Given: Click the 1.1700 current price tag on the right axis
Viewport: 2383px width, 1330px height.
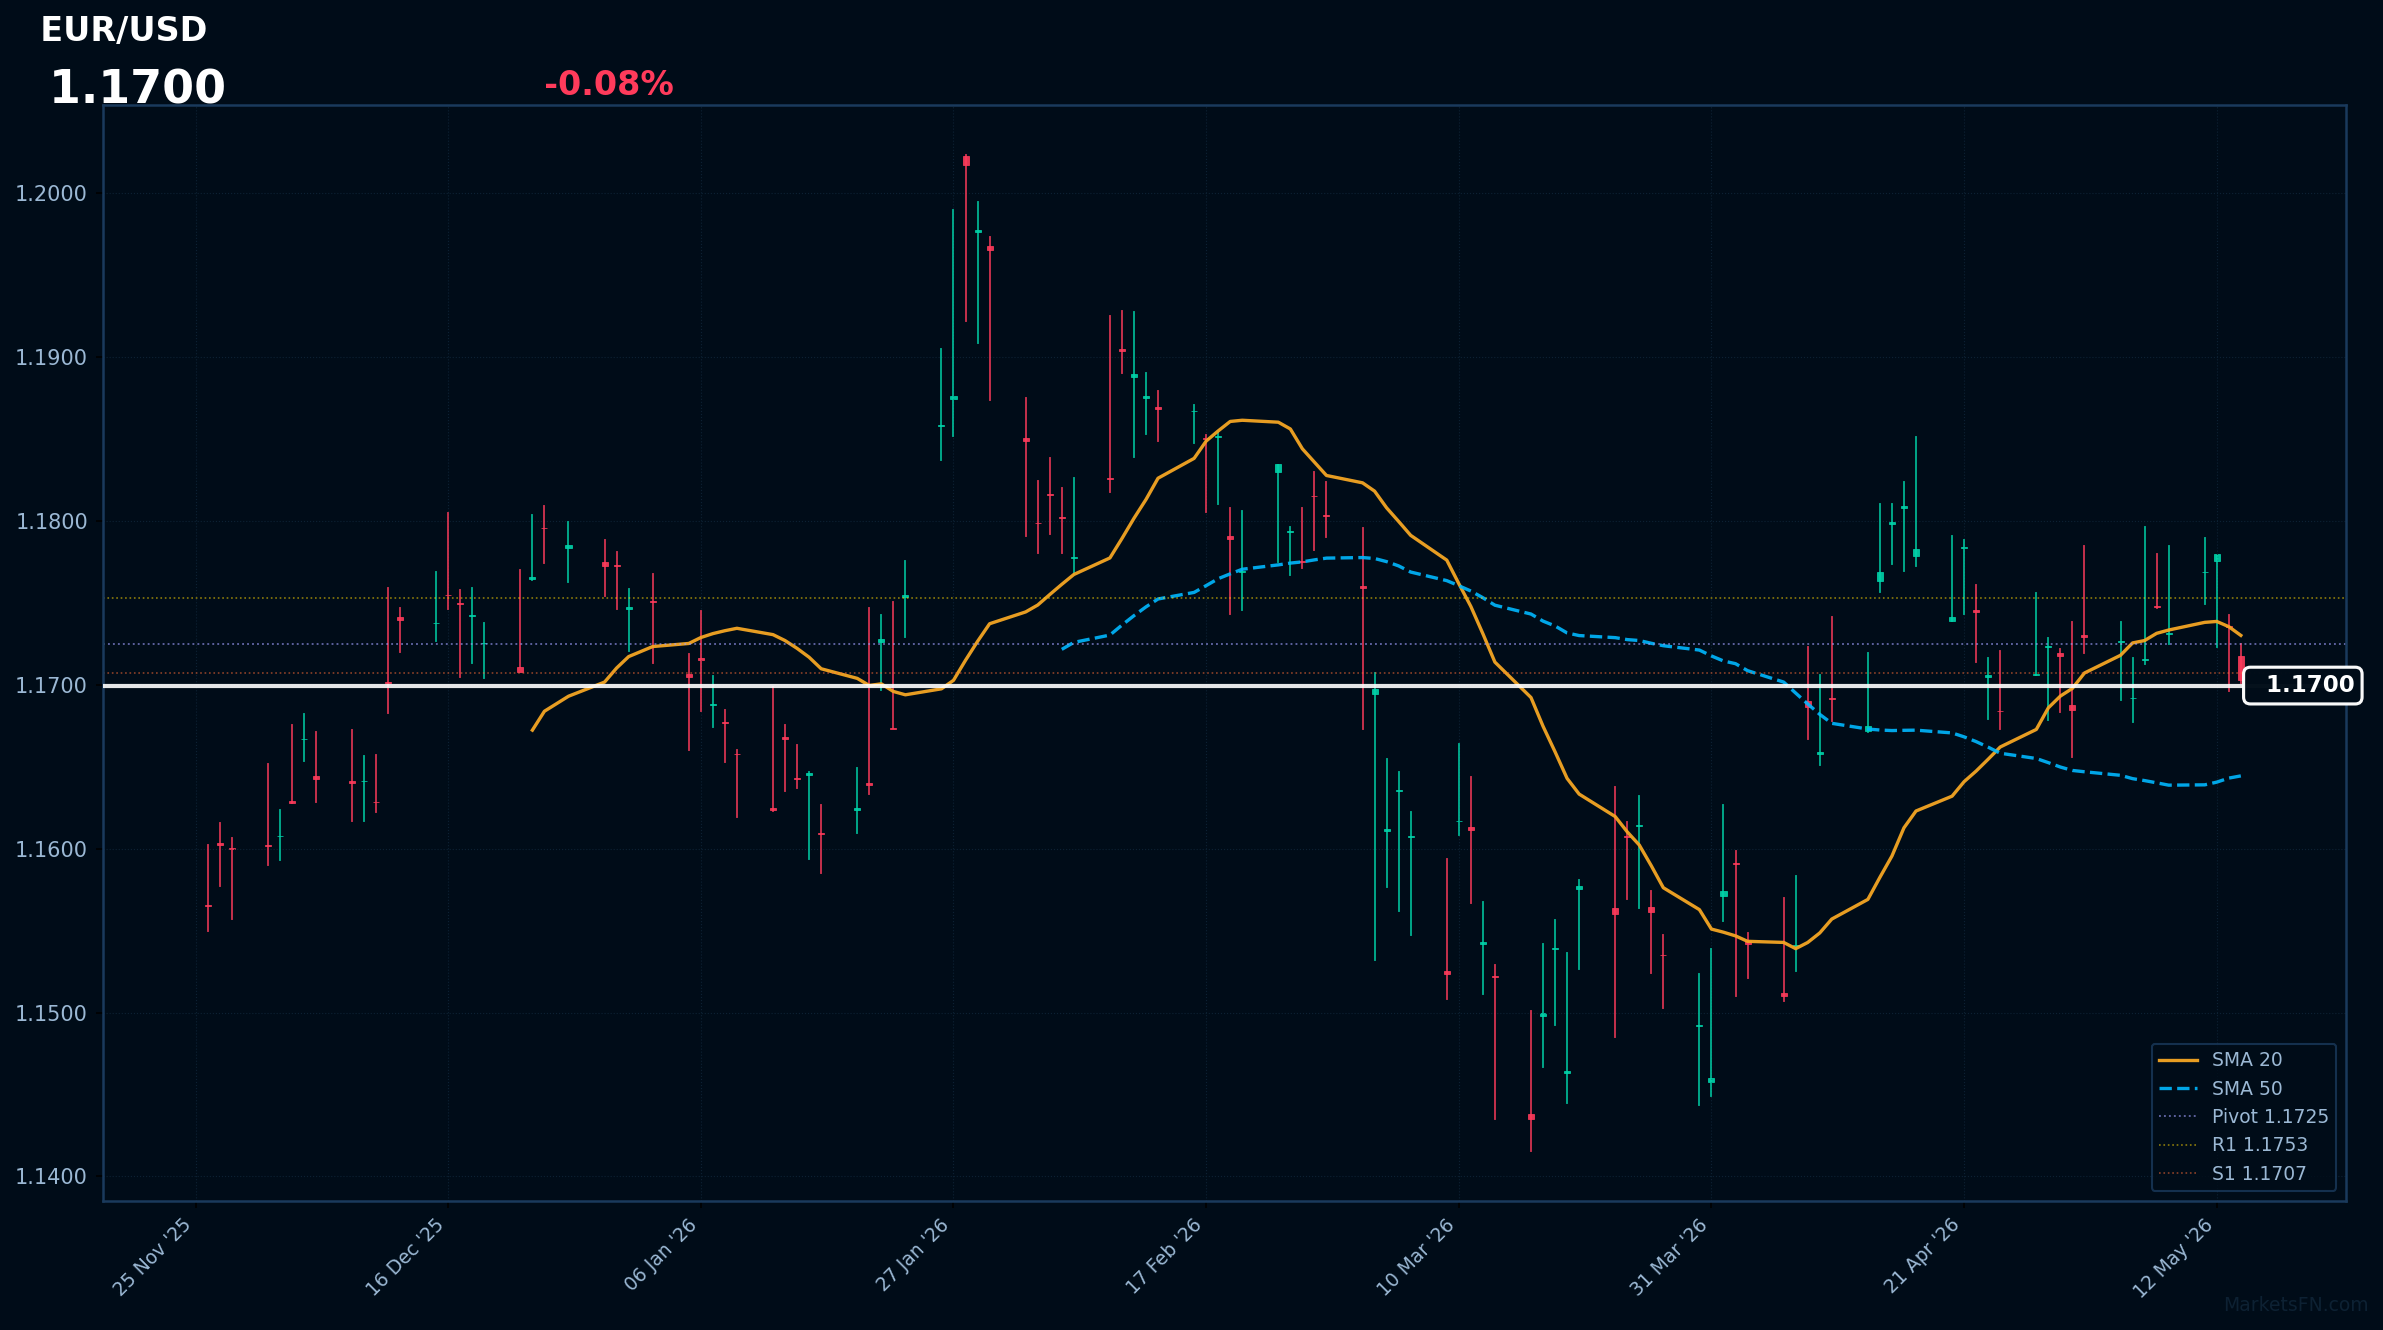Looking at the screenshot, I should (2302, 685).
